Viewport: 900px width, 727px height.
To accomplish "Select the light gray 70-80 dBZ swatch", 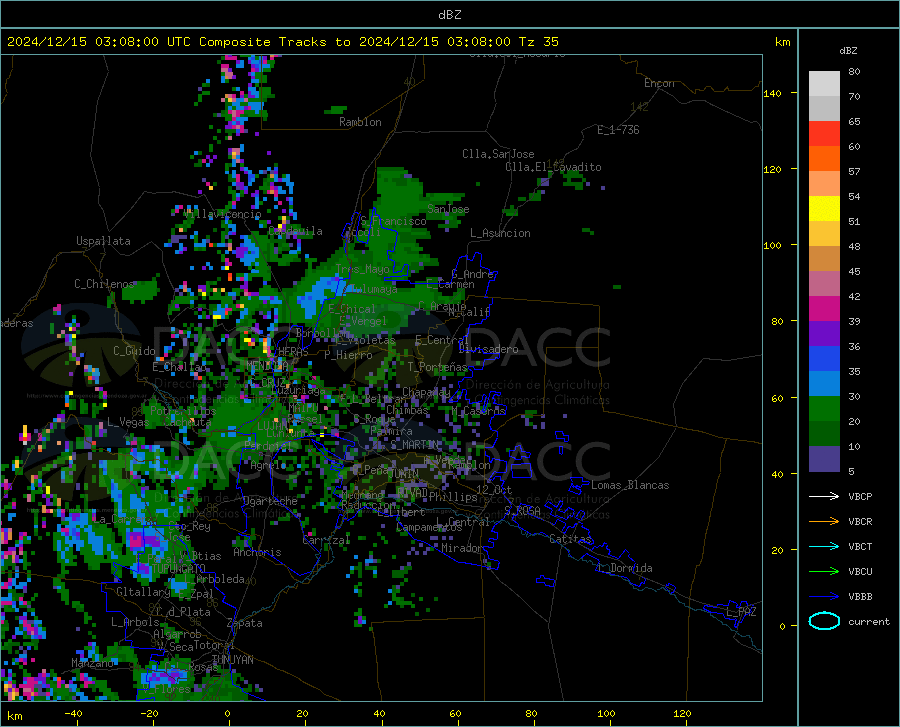I will [824, 84].
